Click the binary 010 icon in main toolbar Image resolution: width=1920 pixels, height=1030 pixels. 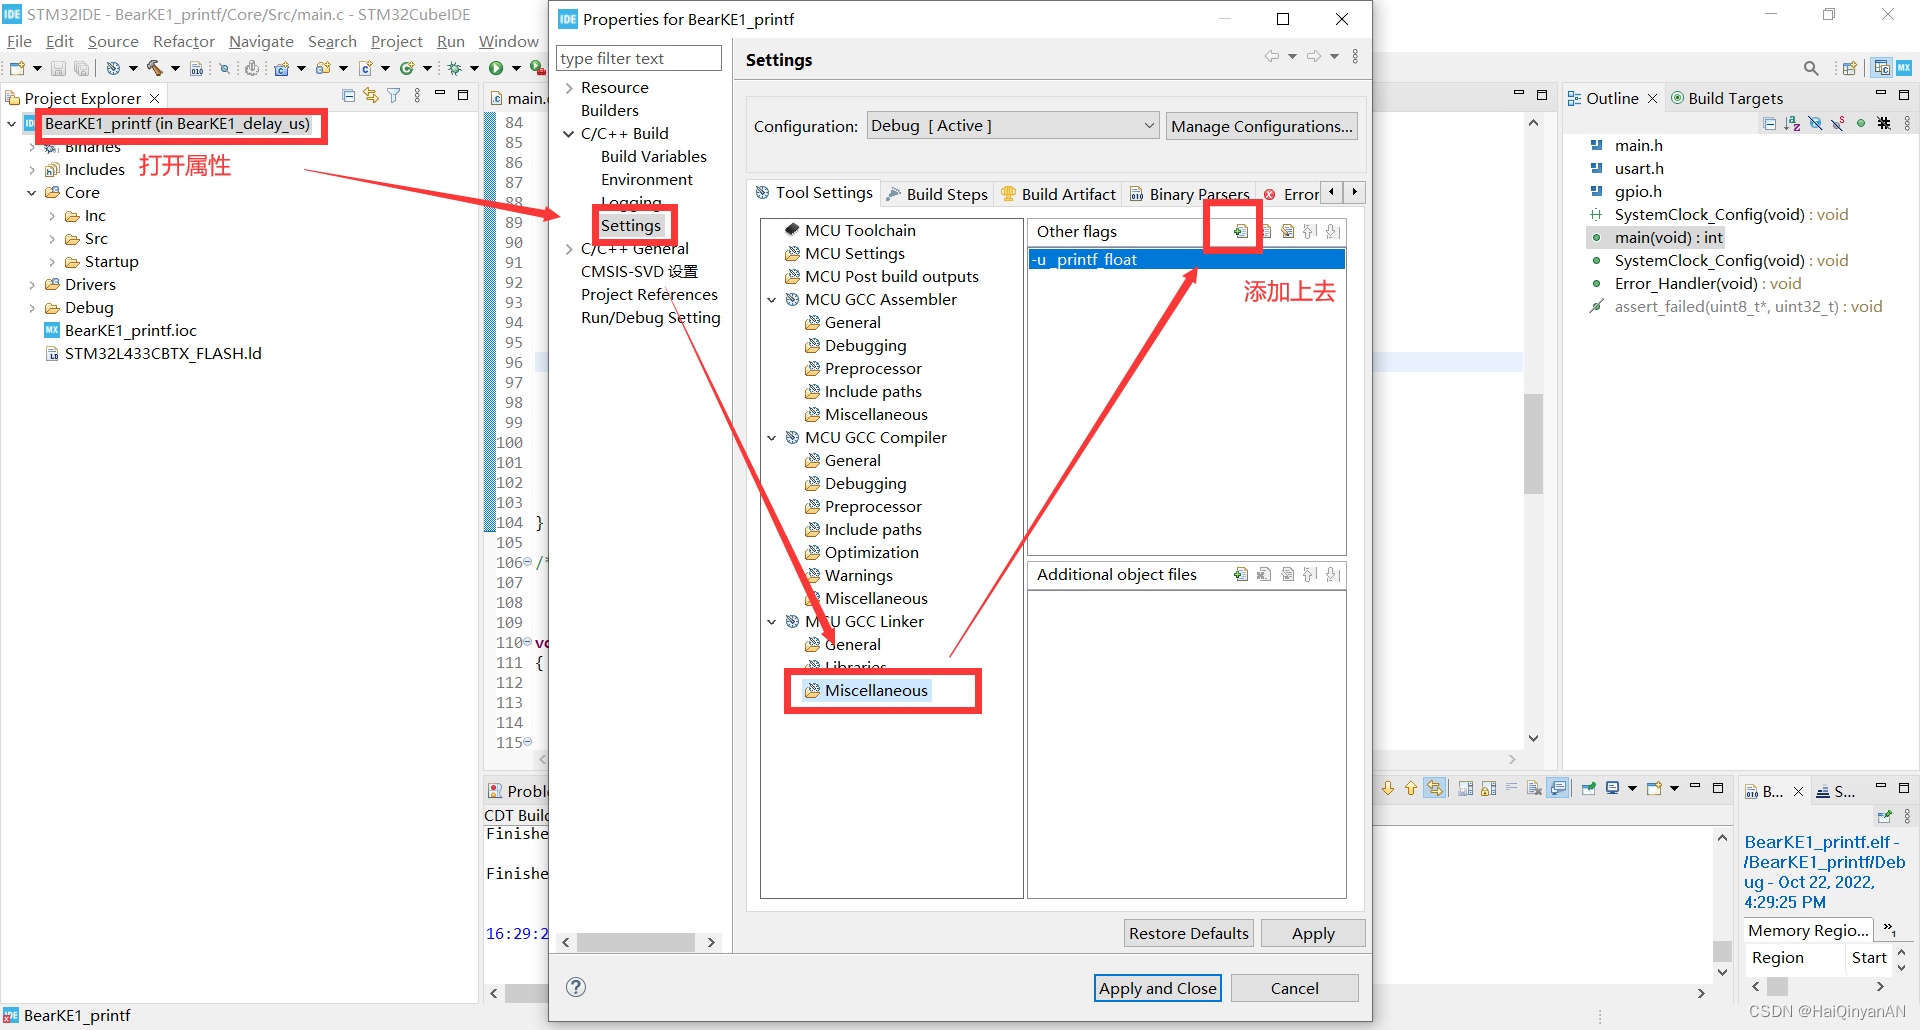[x=196, y=68]
